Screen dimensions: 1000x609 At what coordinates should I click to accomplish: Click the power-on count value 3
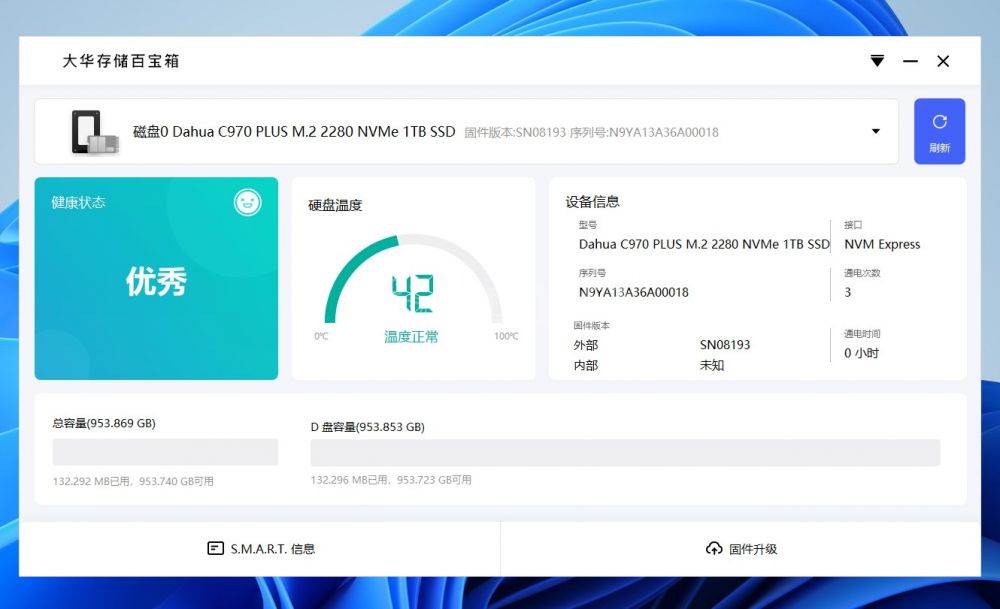pyautogui.click(x=848, y=293)
